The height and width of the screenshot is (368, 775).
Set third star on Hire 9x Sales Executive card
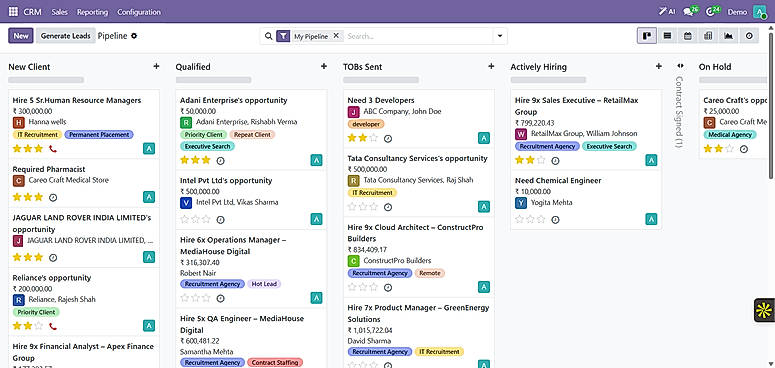tap(541, 160)
